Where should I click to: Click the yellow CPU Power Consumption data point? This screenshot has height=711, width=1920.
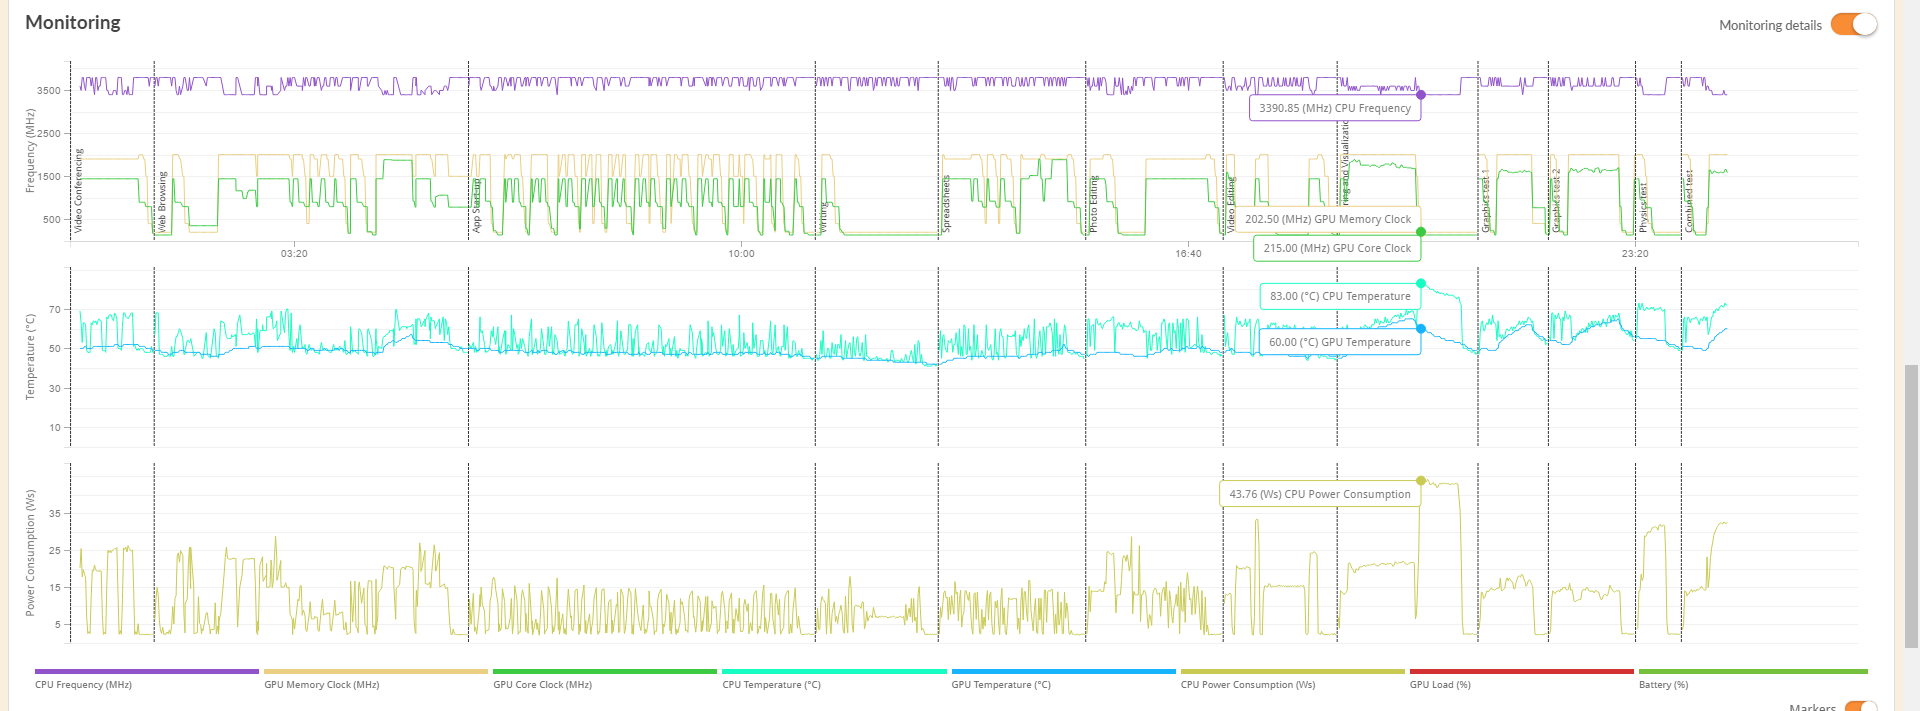pyautogui.click(x=1421, y=481)
